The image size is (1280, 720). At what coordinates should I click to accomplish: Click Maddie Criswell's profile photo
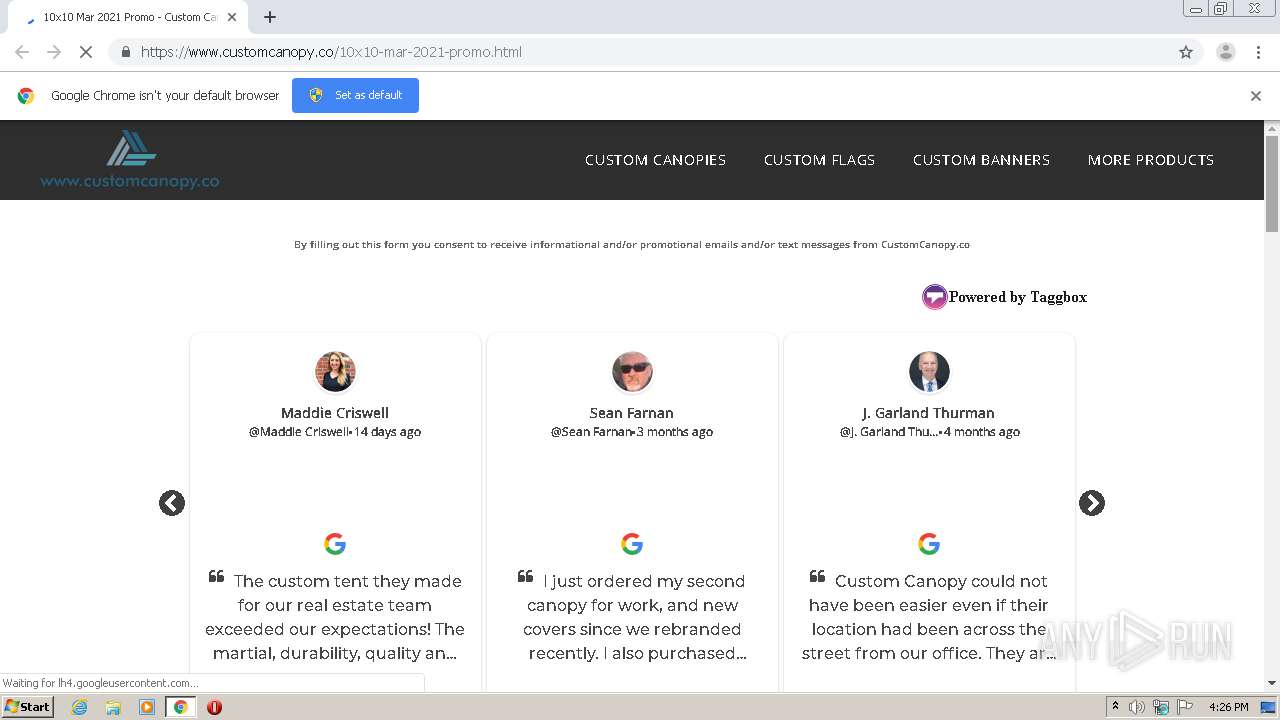click(x=335, y=372)
